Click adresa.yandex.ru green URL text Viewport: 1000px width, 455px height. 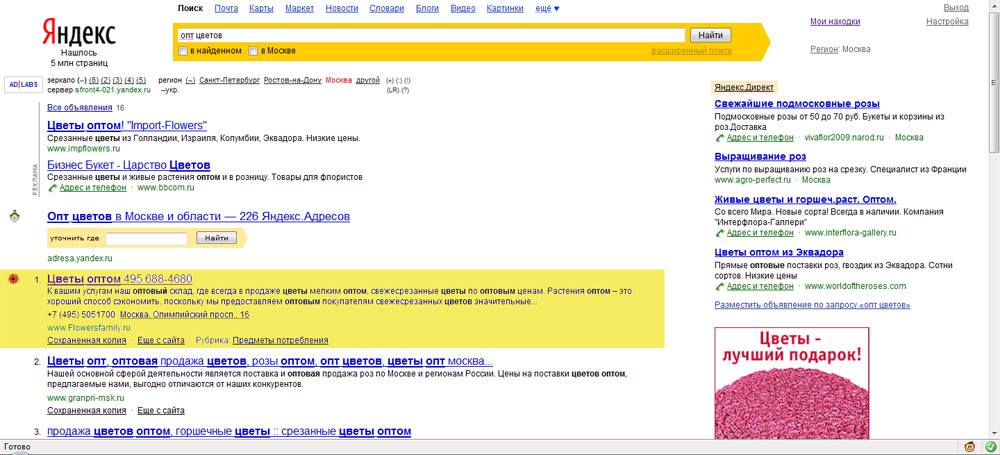tap(80, 259)
